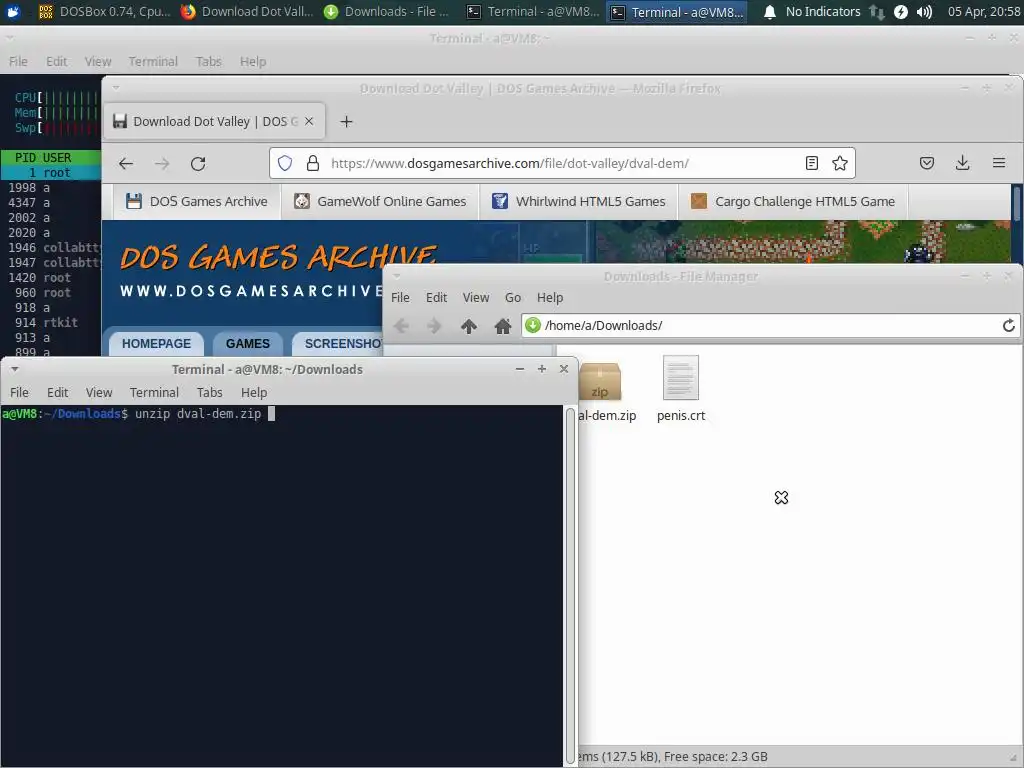Screen dimensions: 1024x768
Task: Open the file manager Edit menu
Action: point(436,298)
